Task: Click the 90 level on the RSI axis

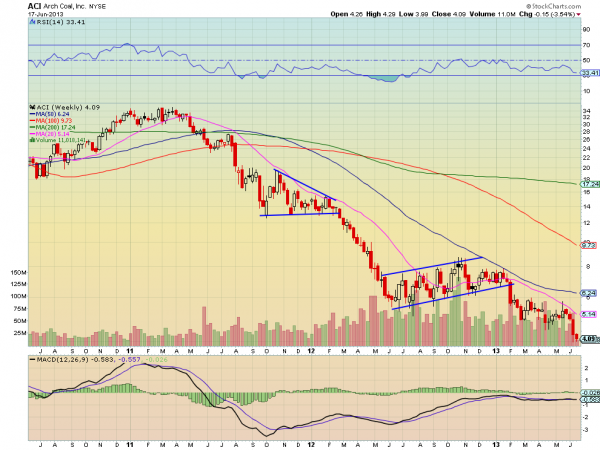Action: pyautogui.click(x=586, y=30)
